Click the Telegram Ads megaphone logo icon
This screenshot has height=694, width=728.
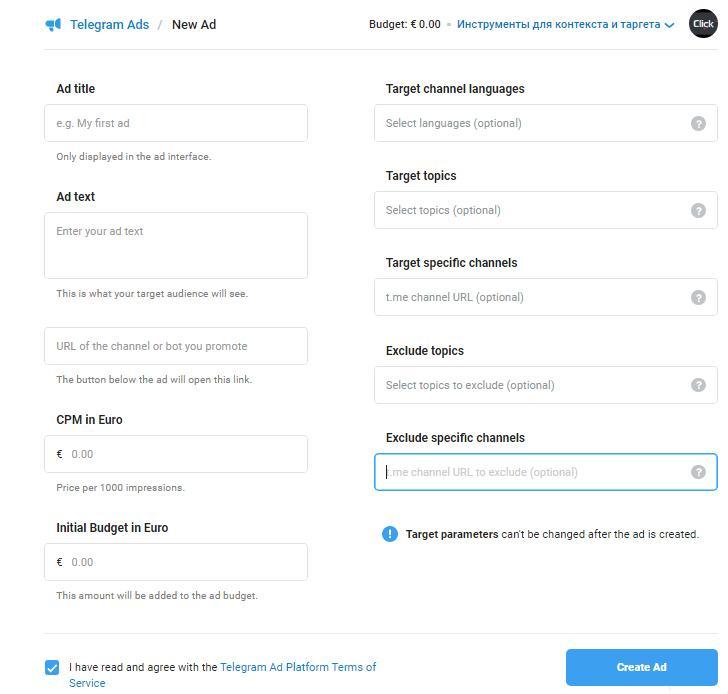[53, 24]
